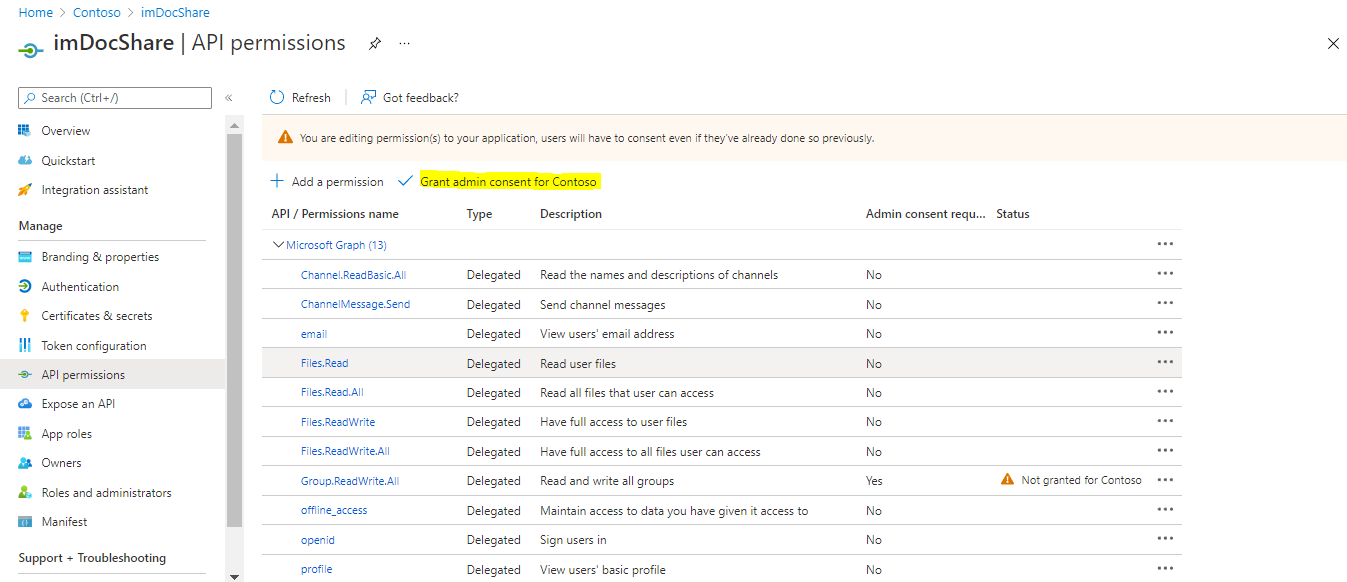This screenshot has width=1347, height=582.
Task: Open the Group.ReadWrite.All permission link
Action: click(350, 481)
